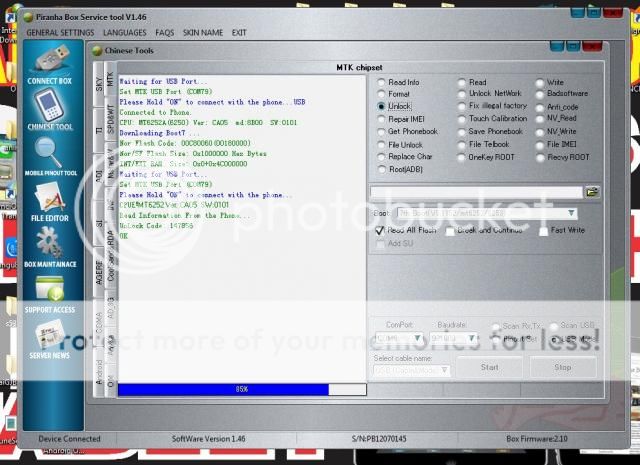Viewport: 640px width, 465px height.
Task: Expand the Boot version dropdown
Action: [x=571, y=213]
